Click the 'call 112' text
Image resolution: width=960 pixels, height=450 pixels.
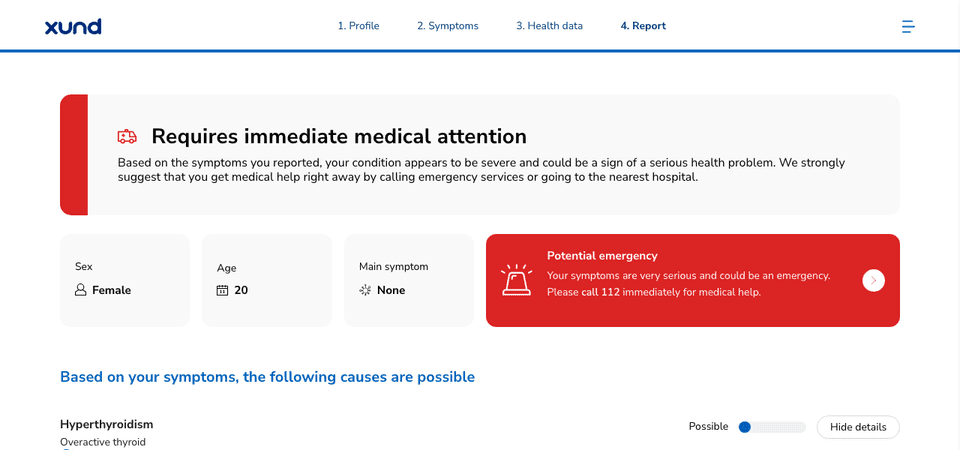pyautogui.click(x=601, y=293)
